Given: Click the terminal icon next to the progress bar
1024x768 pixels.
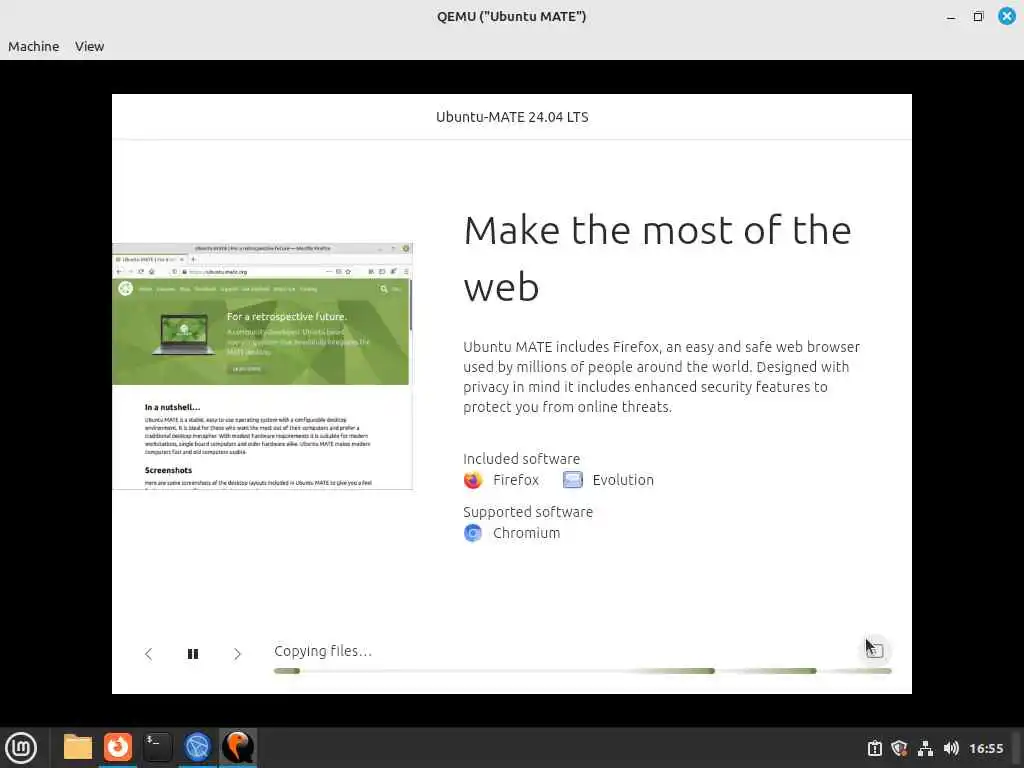Looking at the screenshot, I should click(x=875, y=650).
